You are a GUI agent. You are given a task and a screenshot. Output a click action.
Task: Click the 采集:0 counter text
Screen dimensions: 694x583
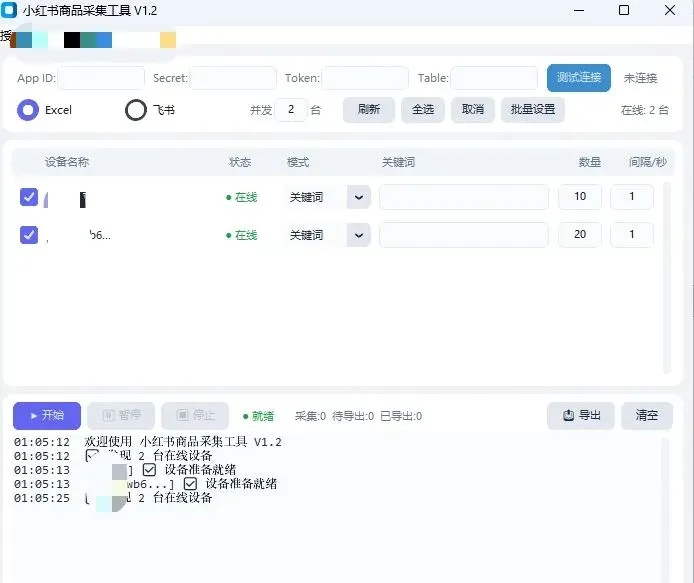pos(310,416)
